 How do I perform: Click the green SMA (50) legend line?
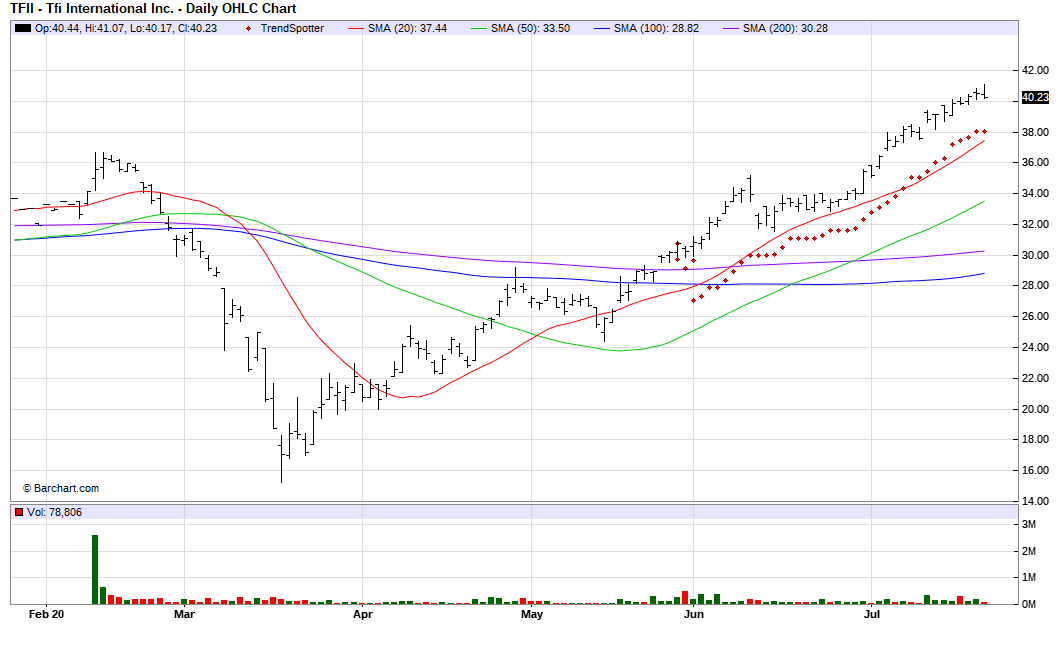(x=479, y=28)
